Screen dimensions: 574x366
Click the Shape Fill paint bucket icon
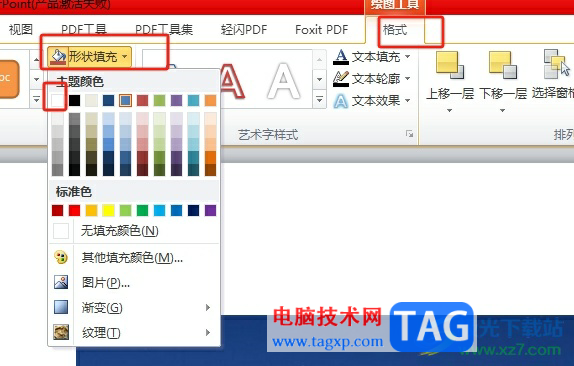[59, 57]
